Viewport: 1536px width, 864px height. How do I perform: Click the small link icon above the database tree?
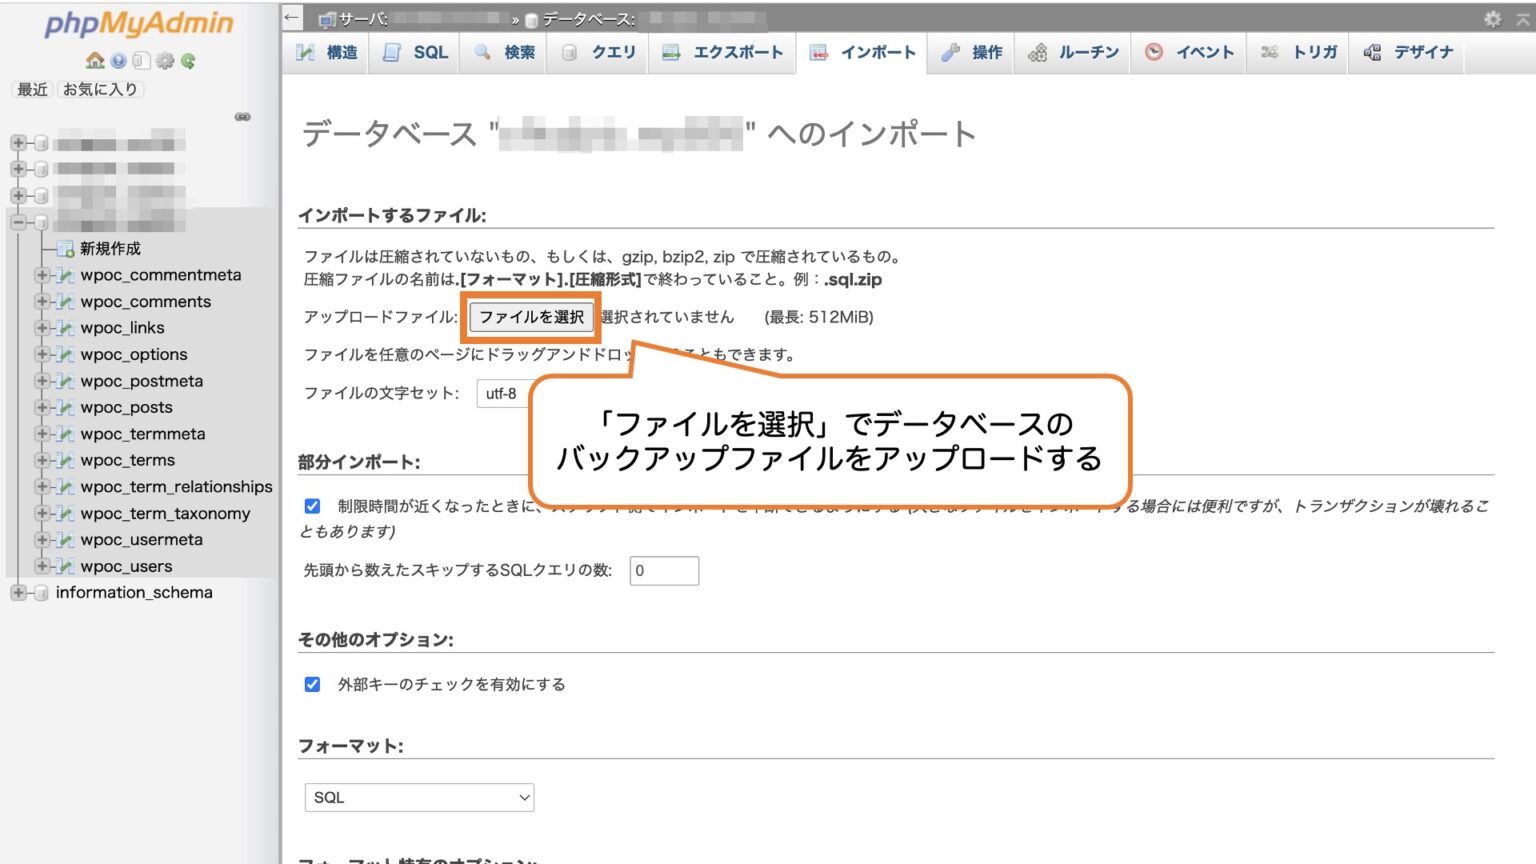point(240,119)
